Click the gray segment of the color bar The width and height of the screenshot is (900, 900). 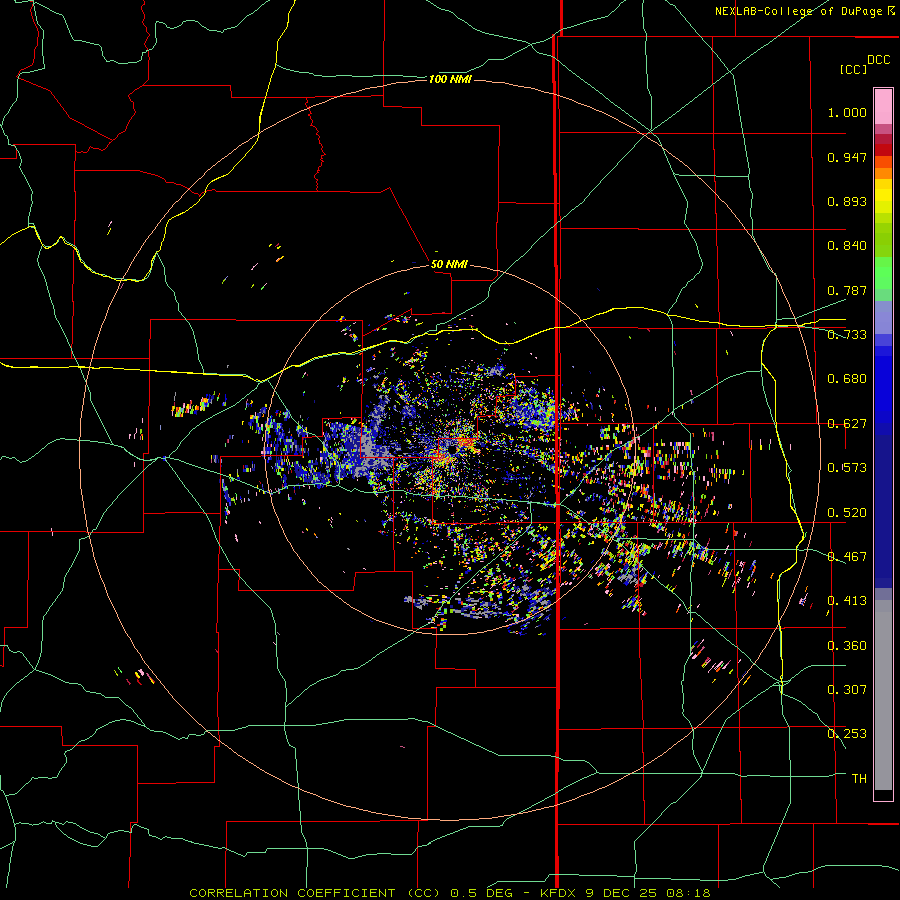coord(883,695)
